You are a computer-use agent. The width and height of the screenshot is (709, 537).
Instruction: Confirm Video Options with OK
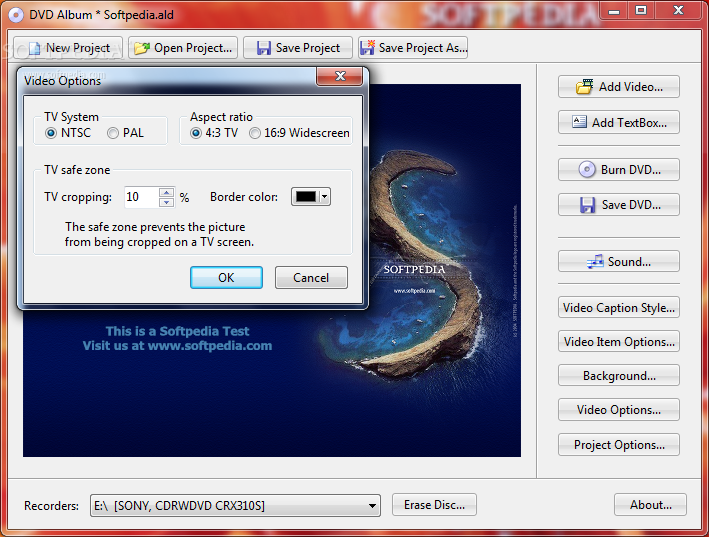coord(226,278)
